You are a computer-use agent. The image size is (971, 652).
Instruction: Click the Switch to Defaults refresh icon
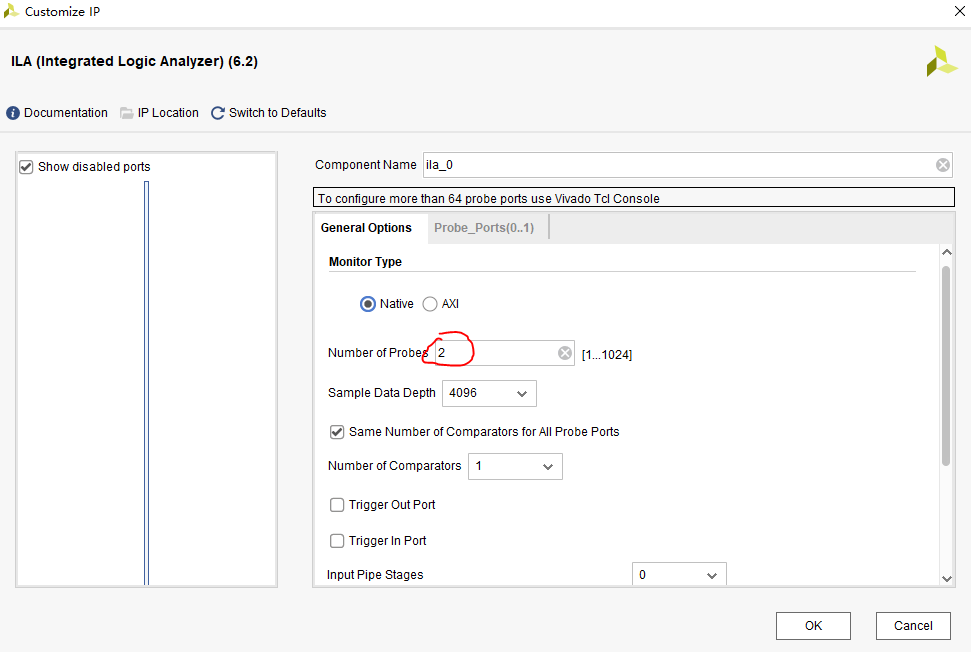click(218, 113)
